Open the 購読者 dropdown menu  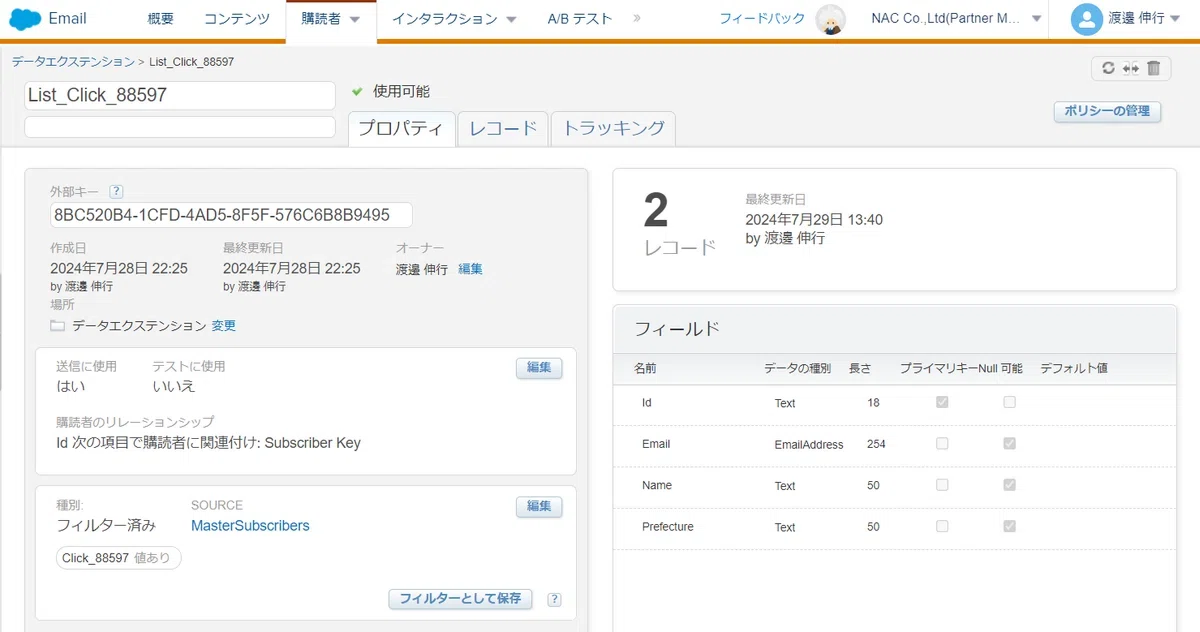331,20
